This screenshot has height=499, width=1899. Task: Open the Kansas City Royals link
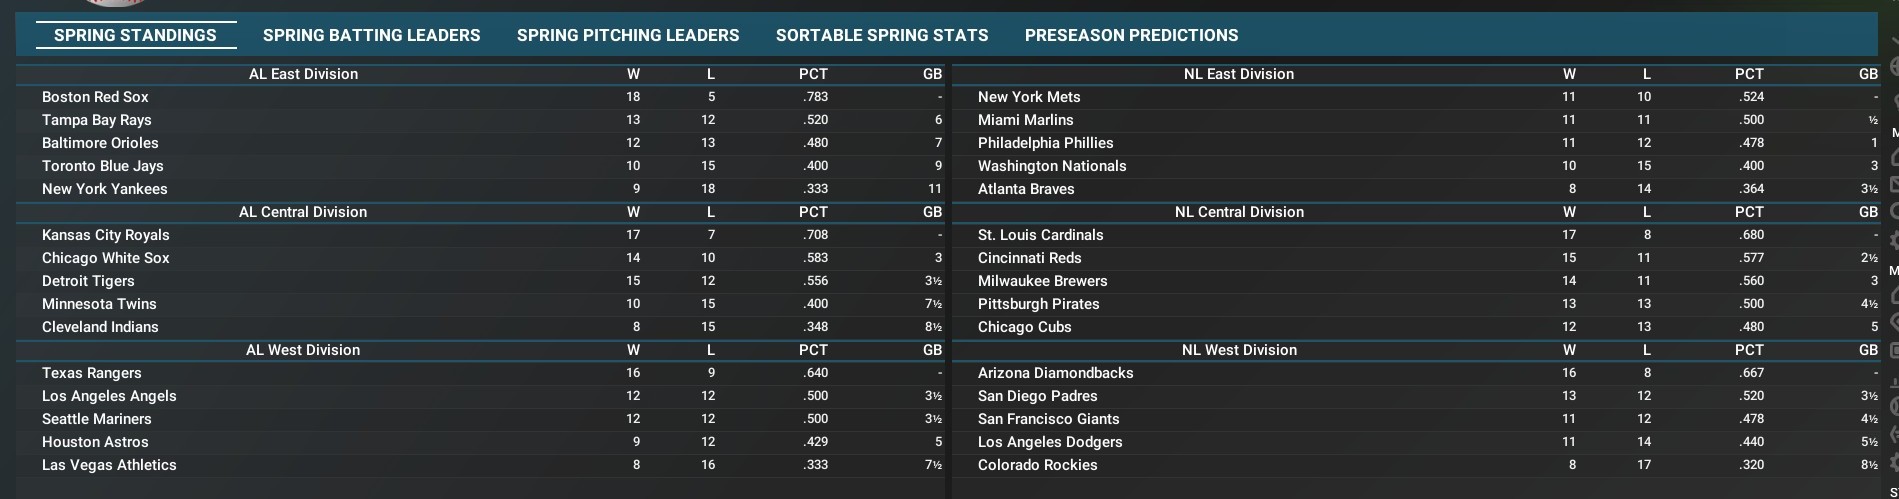pyautogui.click(x=106, y=235)
